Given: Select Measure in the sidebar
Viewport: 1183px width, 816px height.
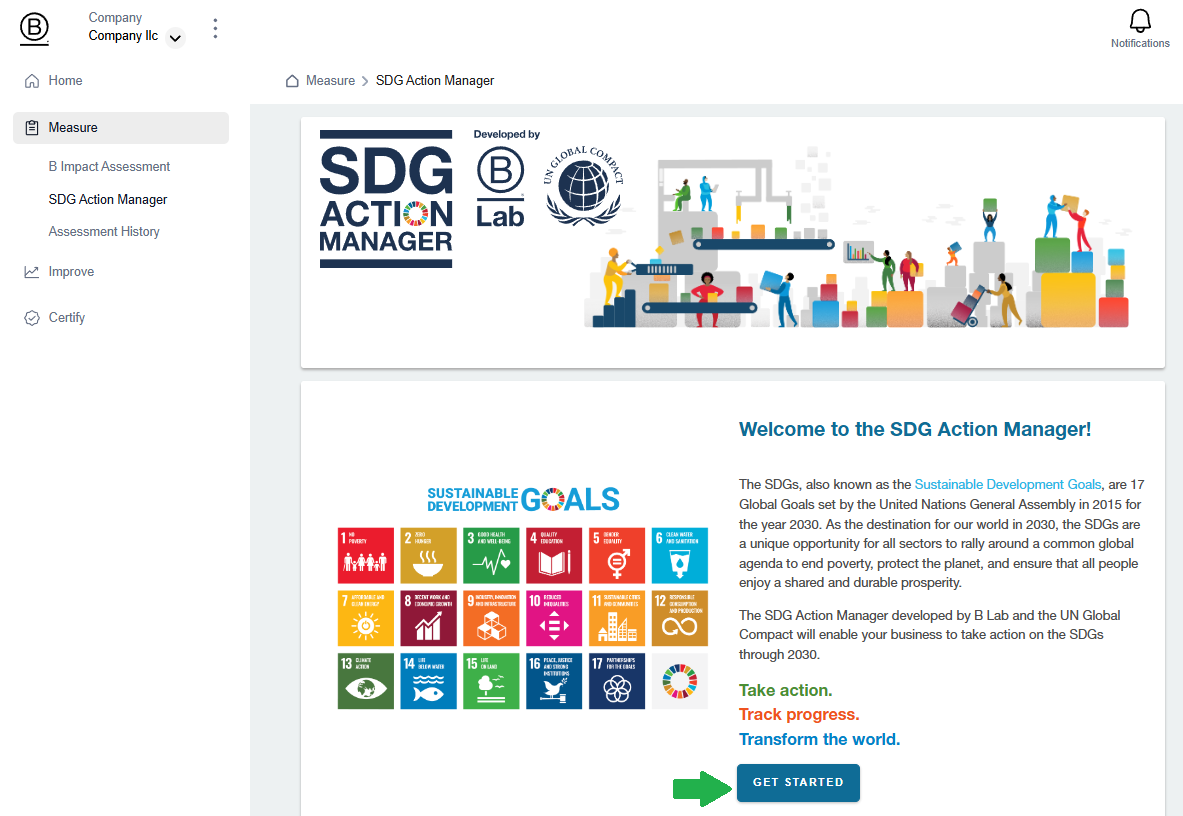Looking at the screenshot, I should 121,127.
